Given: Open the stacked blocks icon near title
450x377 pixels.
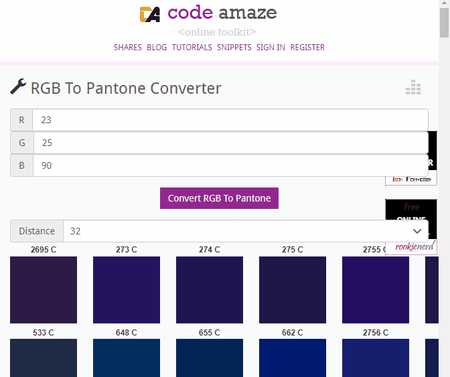Looking at the screenshot, I should click(x=413, y=87).
